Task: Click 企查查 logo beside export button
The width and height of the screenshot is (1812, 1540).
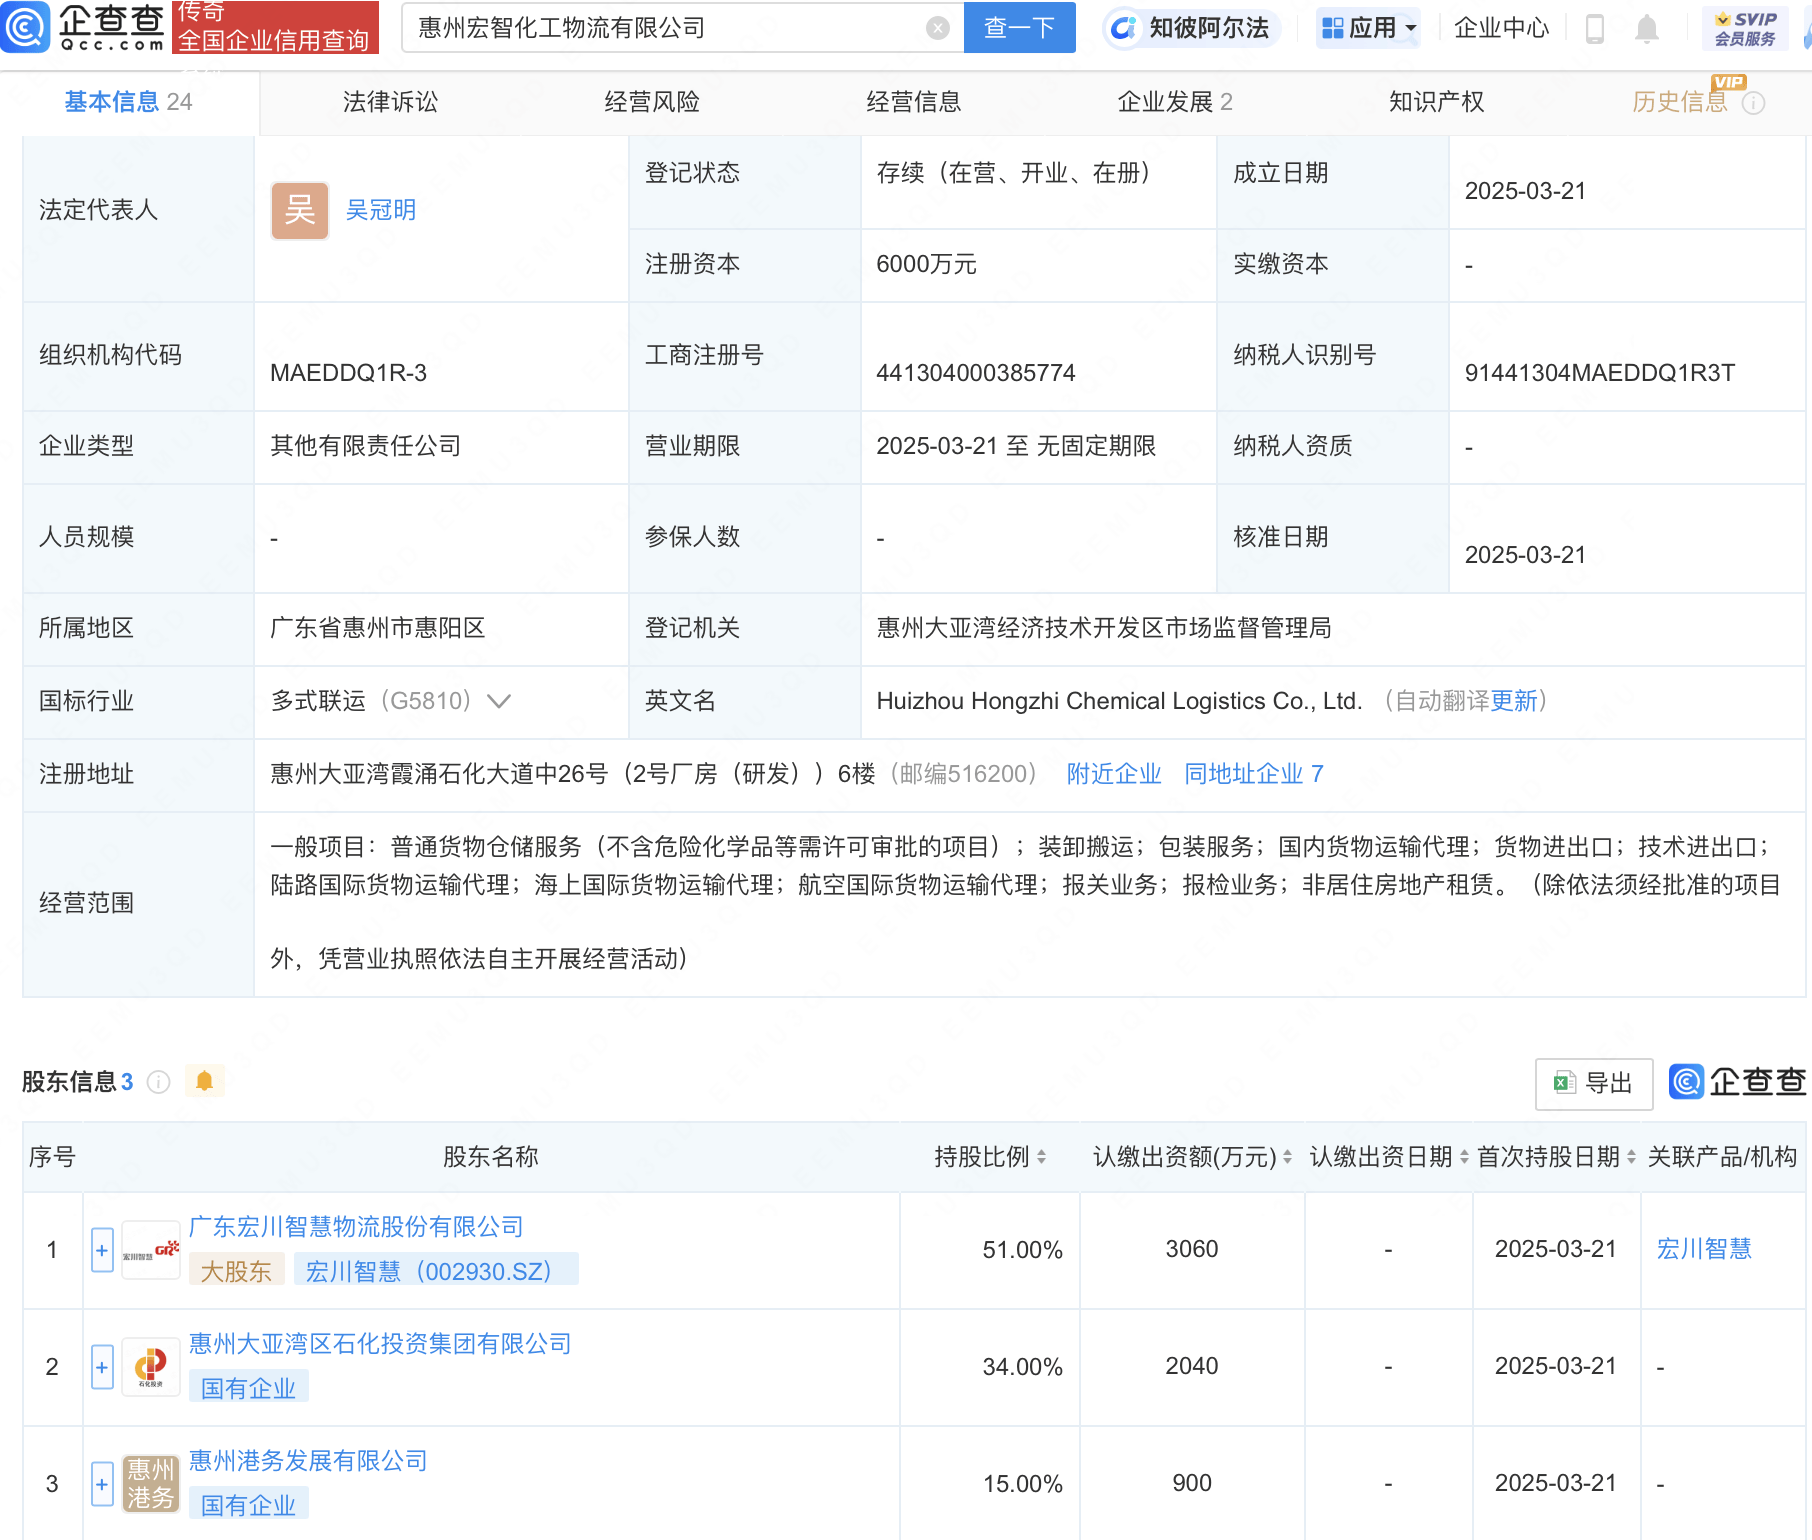Action: (1737, 1082)
